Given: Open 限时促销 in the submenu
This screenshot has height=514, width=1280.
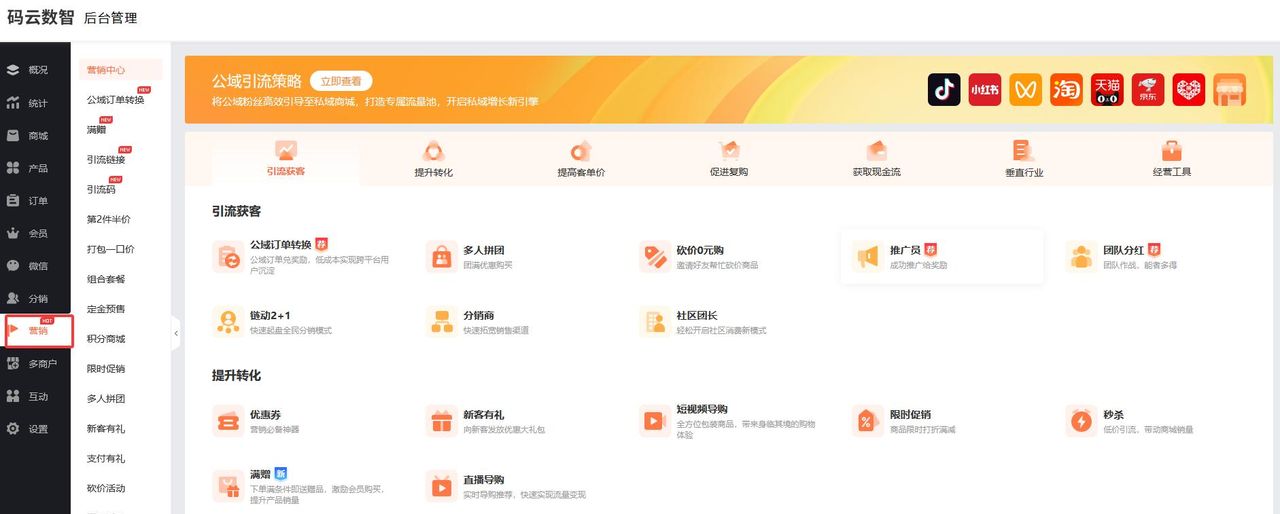Looking at the screenshot, I should 106,369.
